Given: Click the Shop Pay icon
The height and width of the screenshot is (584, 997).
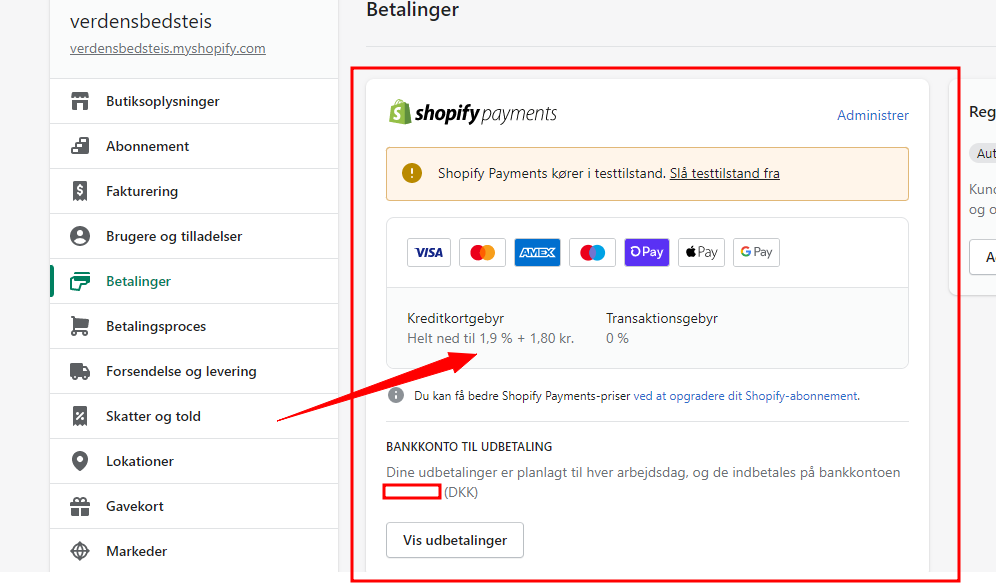Looking at the screenshot, I should [647, 253].
